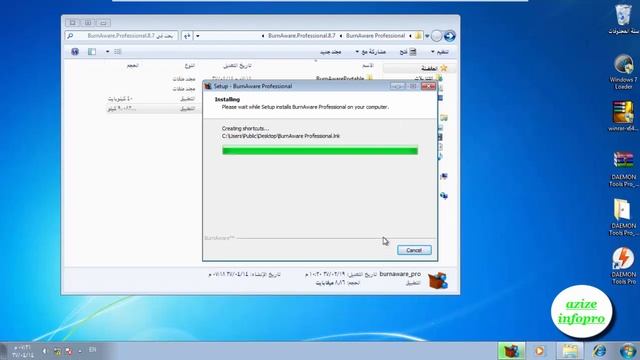Select the DAEMON Tools Pro lightning shortcut
640x360 pixels.
click(x=623, y=265)
